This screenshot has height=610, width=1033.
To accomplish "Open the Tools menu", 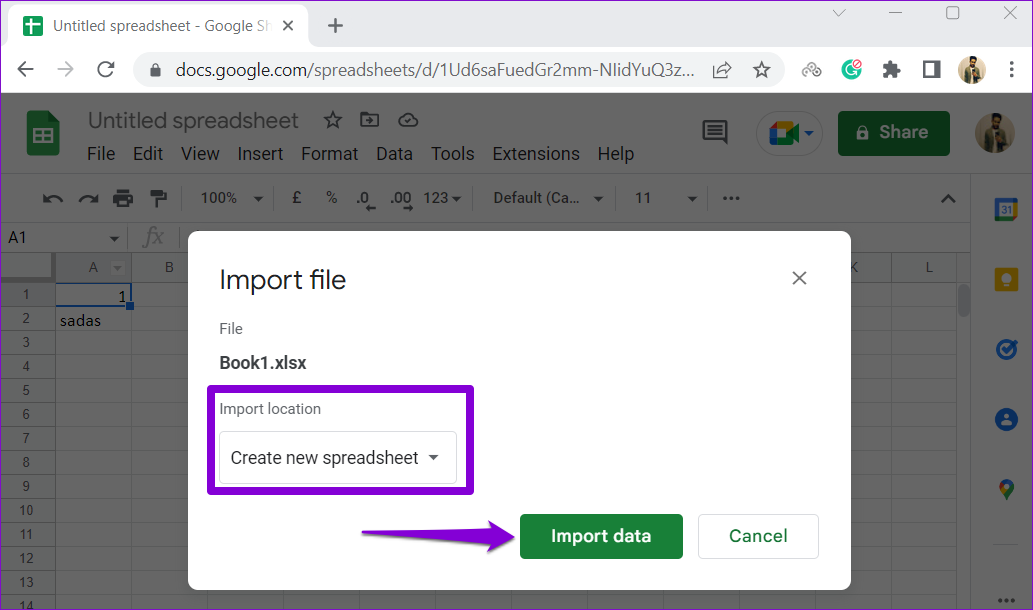I will (x=453, y=154).
